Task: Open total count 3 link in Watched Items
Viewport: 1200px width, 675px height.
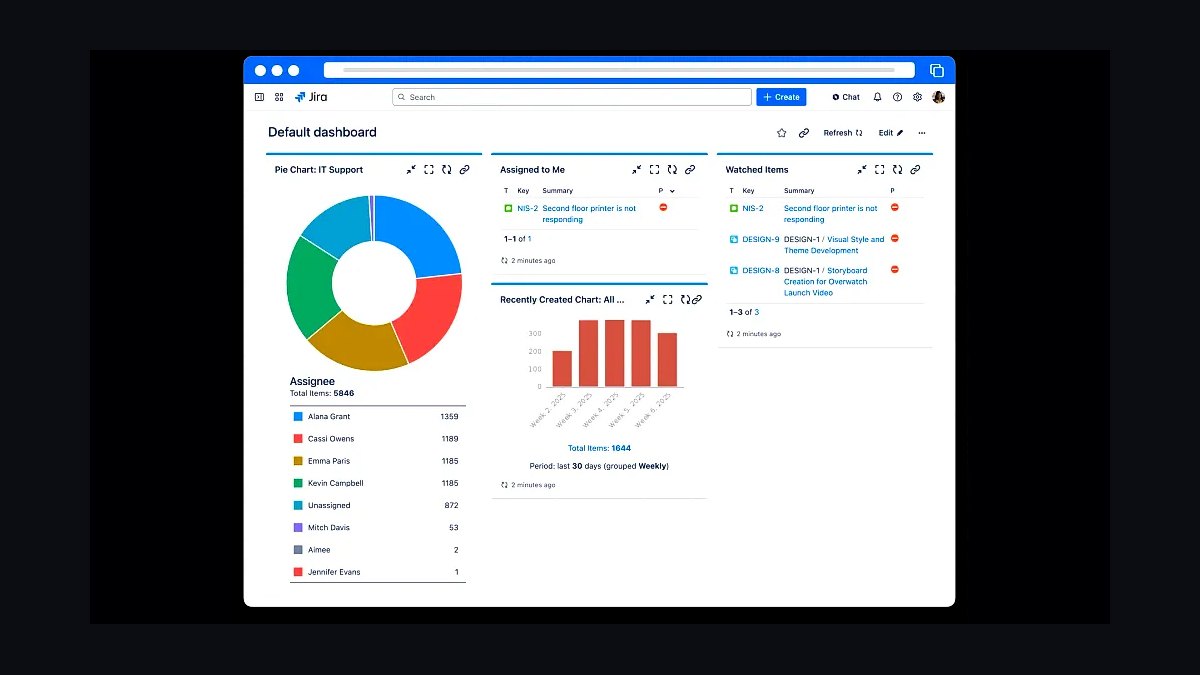Action: click(756, 312)
